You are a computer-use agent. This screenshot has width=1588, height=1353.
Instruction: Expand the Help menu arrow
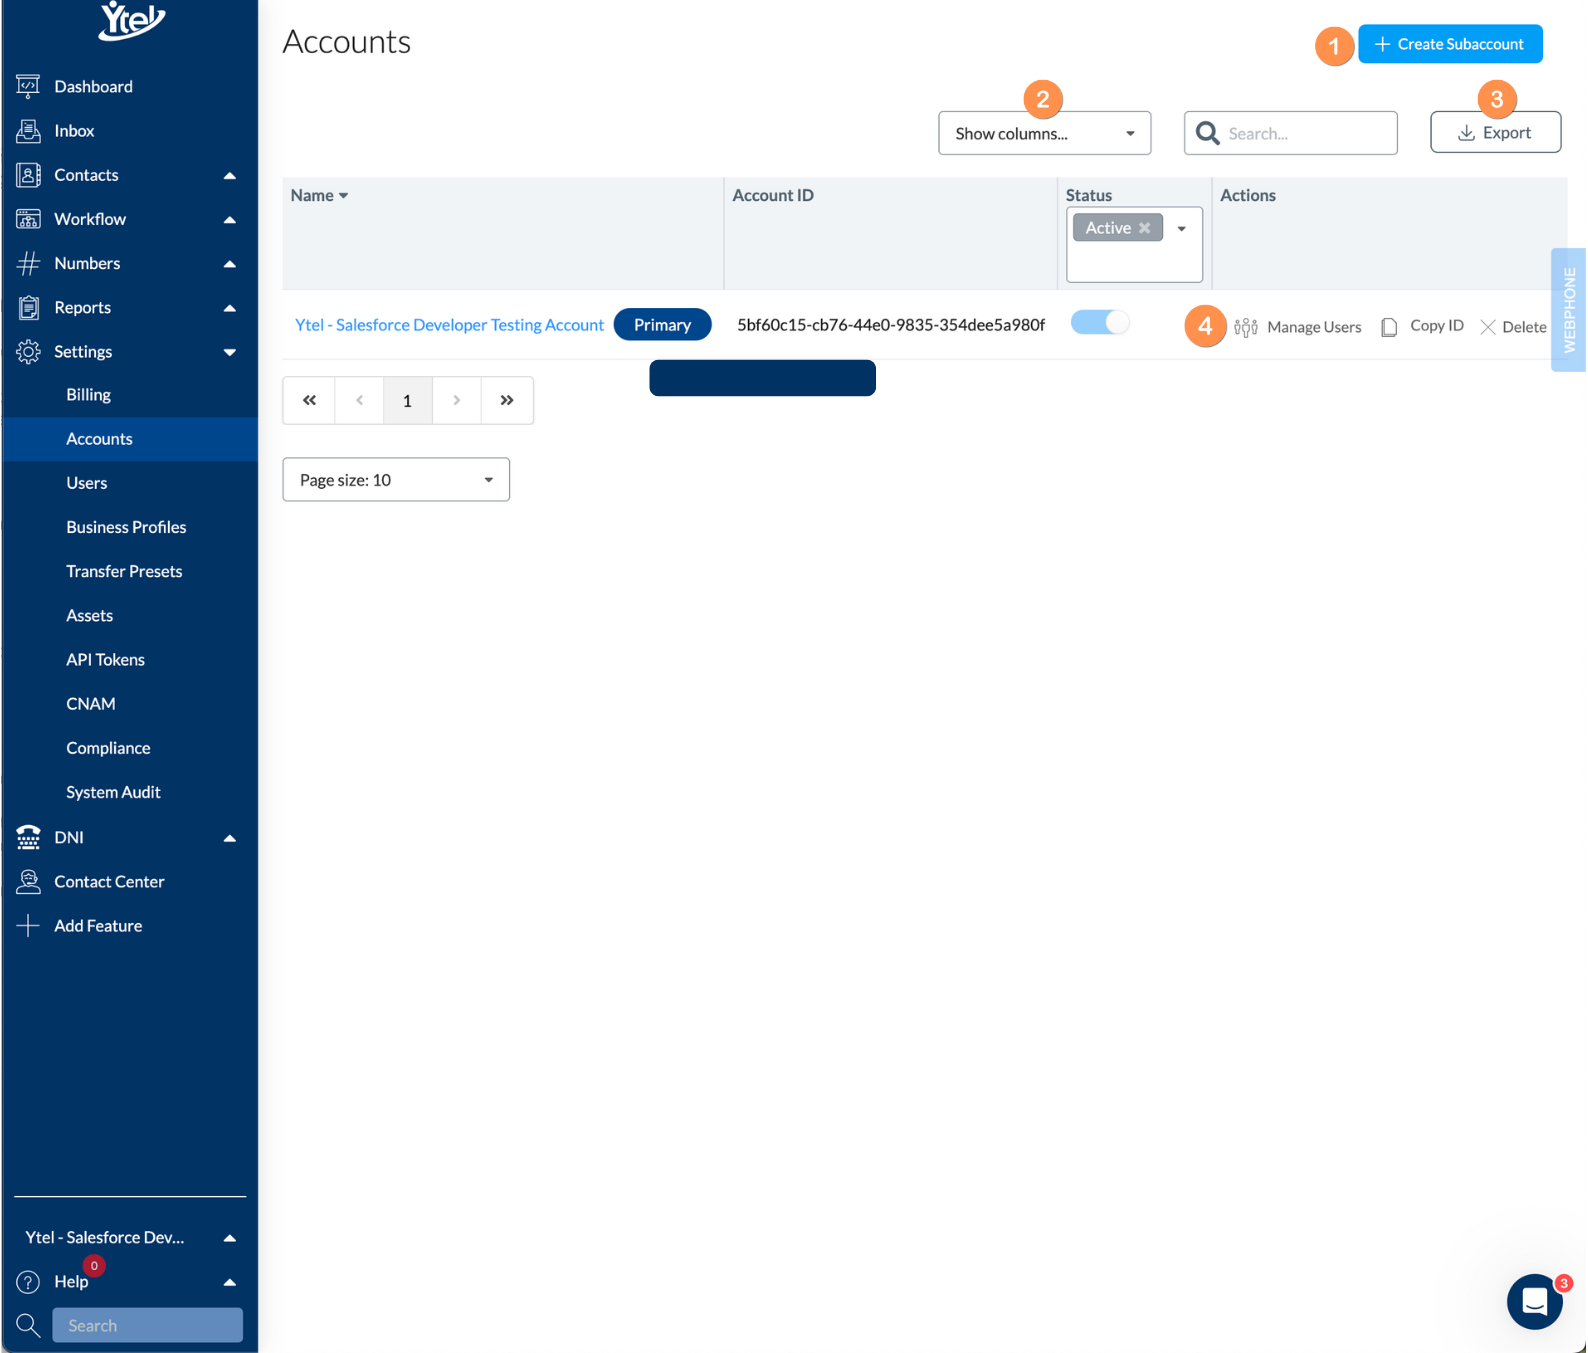pyautogui.click(x=229, y=1282)
